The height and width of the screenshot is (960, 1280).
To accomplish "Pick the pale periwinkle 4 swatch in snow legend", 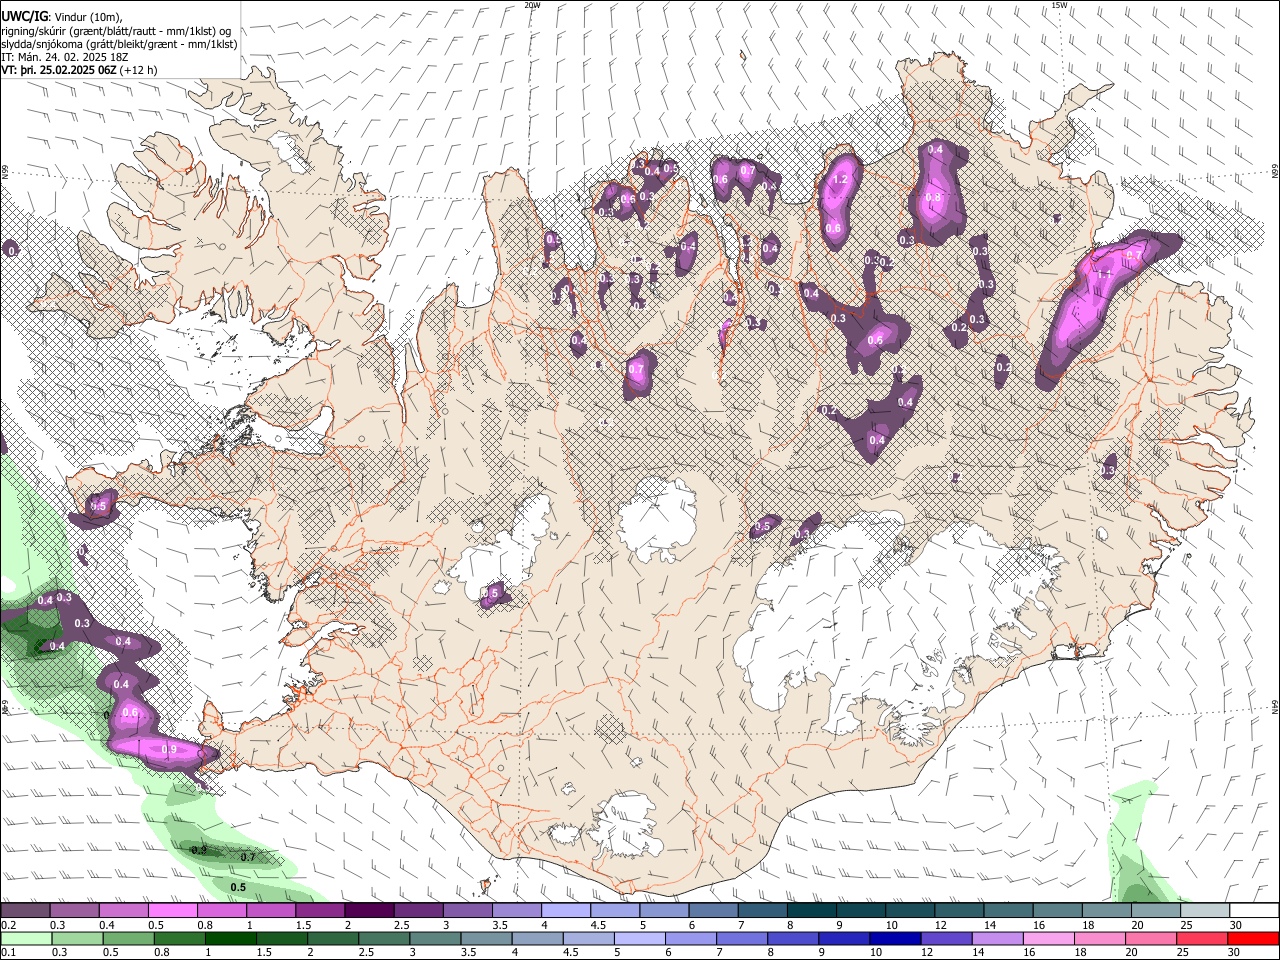I will point(565,910).
